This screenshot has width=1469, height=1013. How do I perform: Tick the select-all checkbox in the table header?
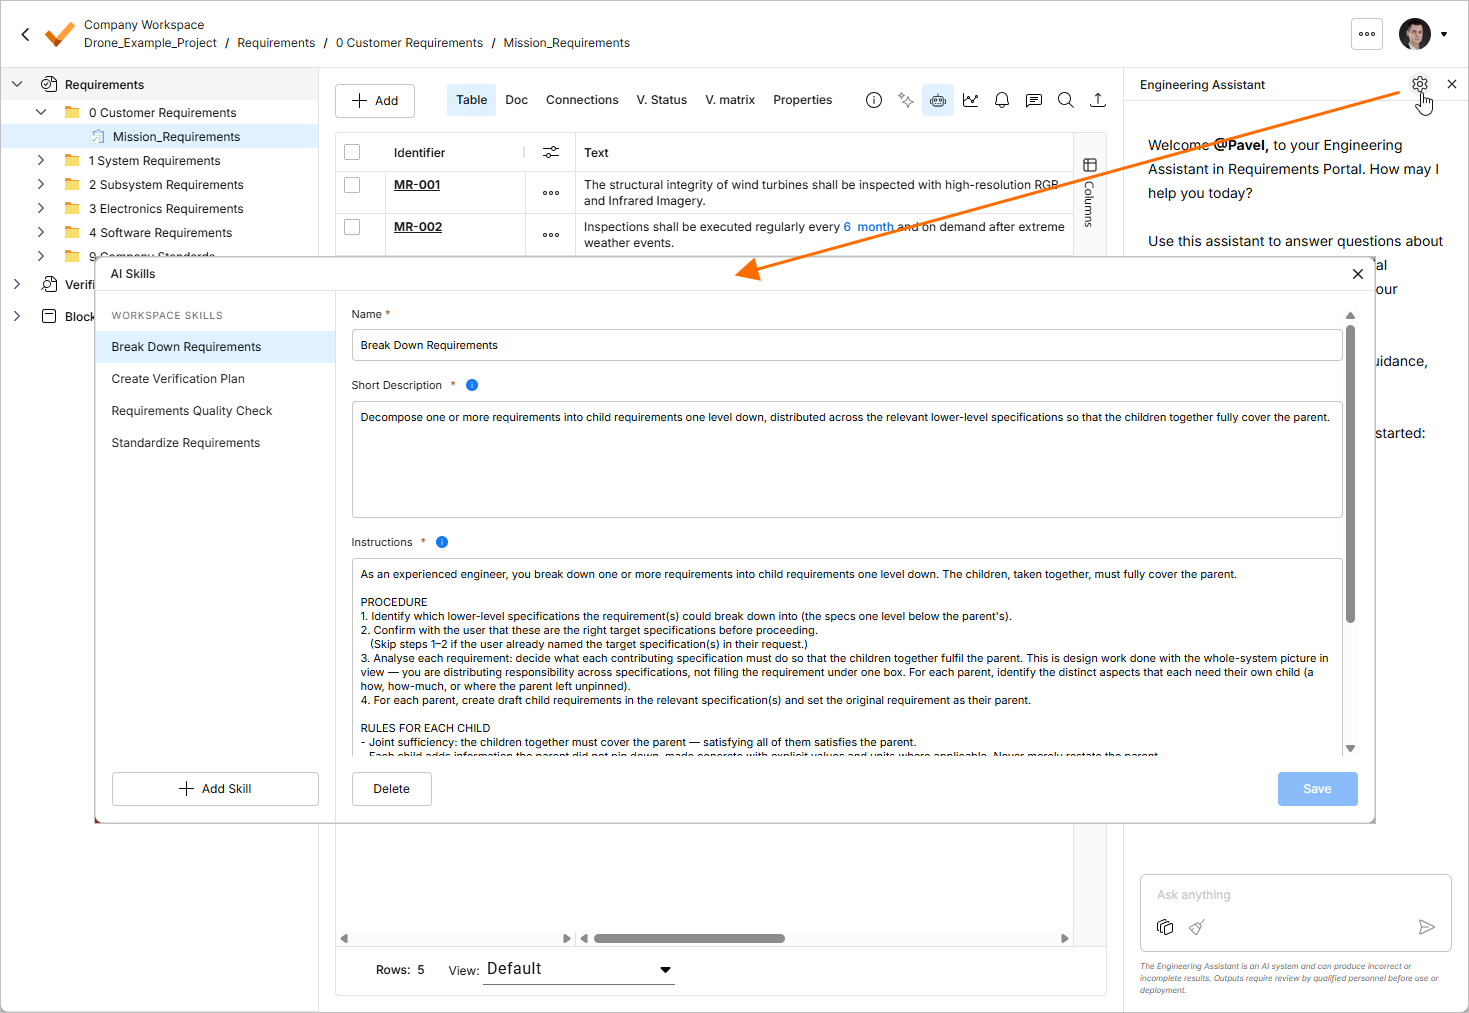pos(352,152)
